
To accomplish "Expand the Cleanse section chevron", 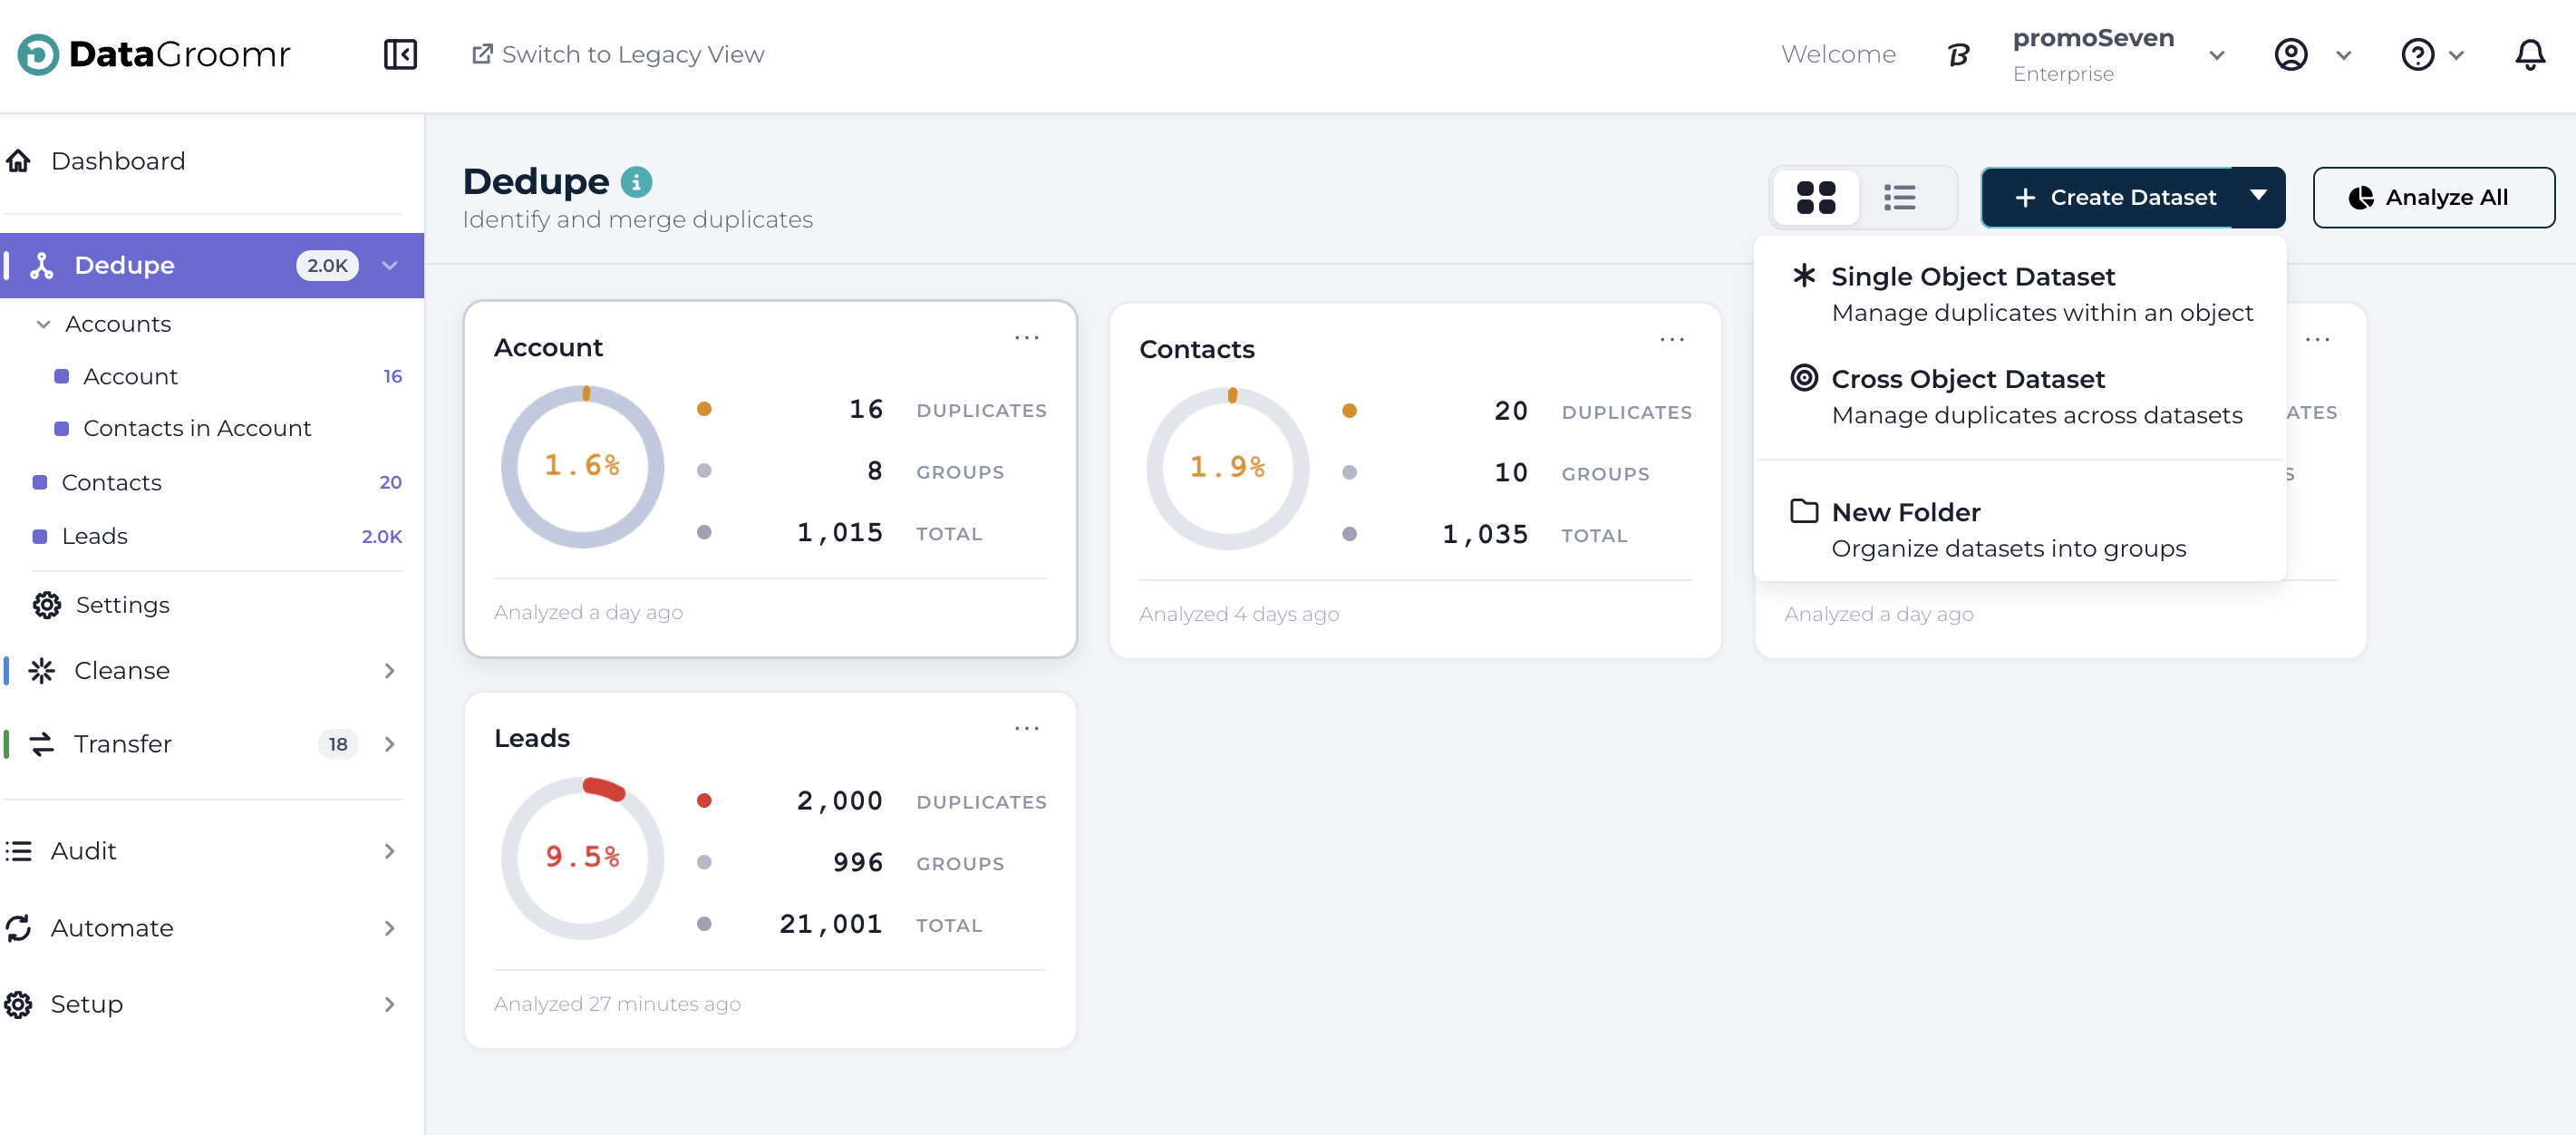I will 389,670.
